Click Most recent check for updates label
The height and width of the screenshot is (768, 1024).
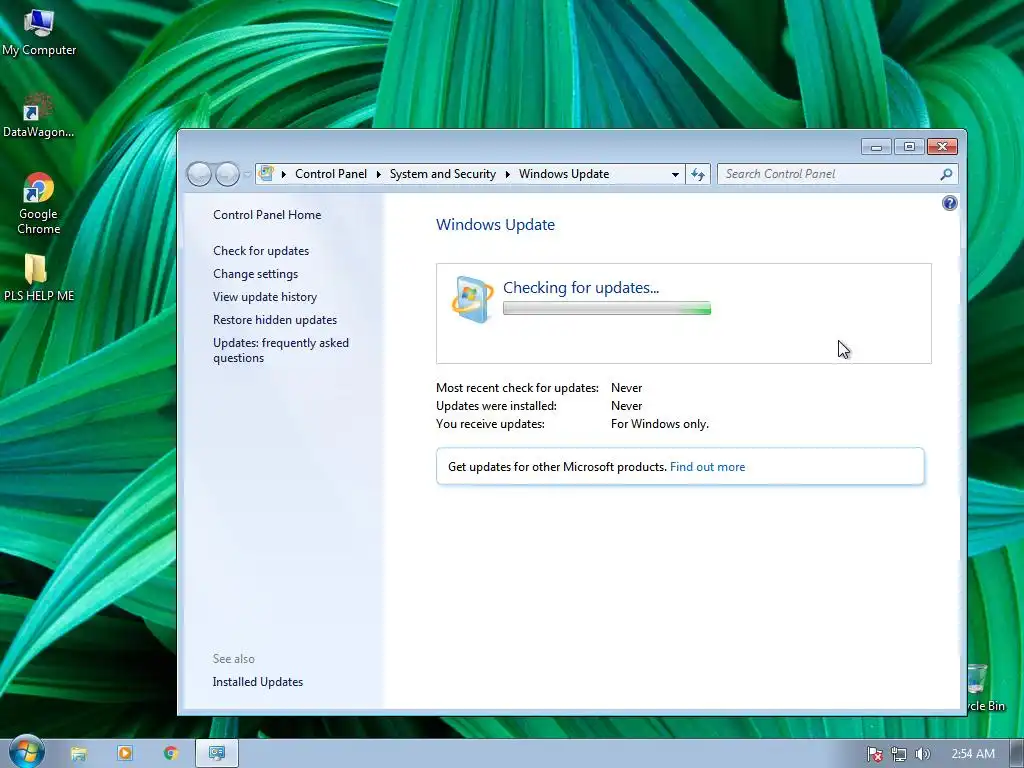[x=517, y=388]
